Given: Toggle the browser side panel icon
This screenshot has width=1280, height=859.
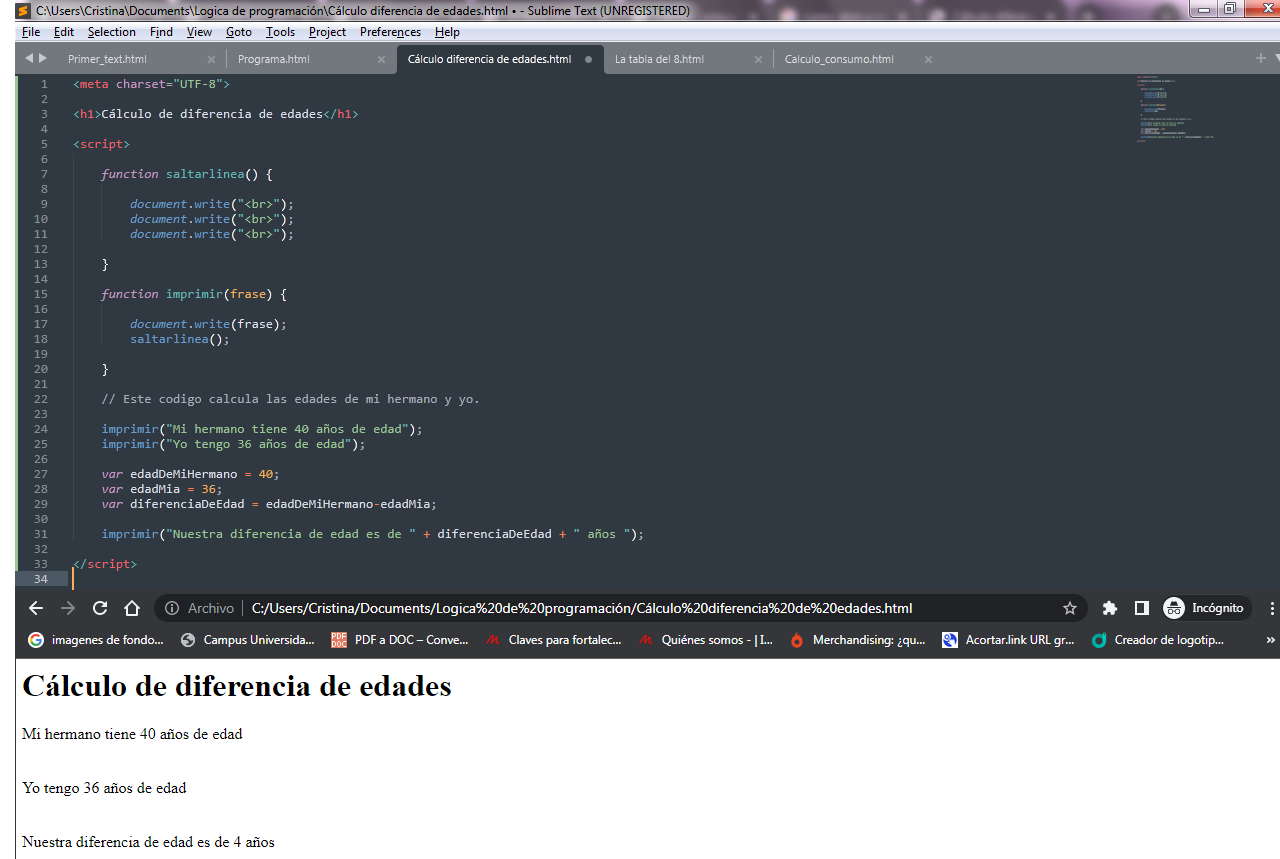Looking at the screenshot, I should click(x=1141, y=608).
